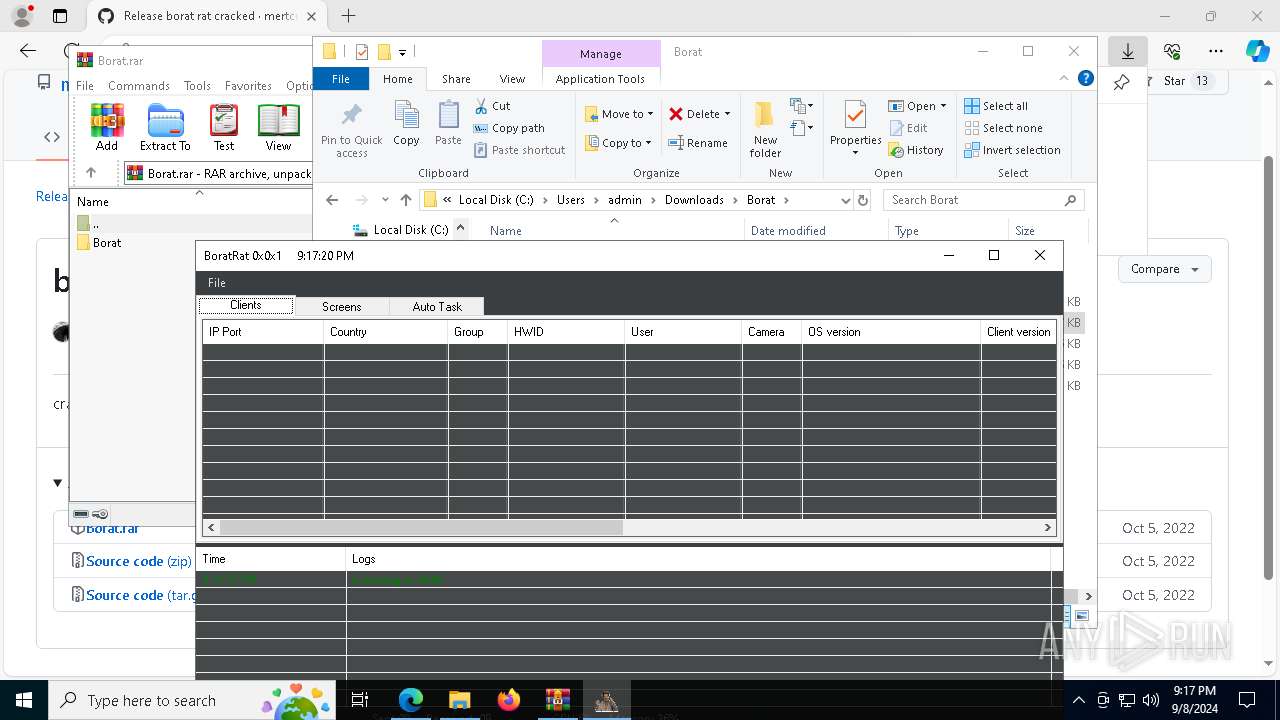
Task: Click Edit in Explorer Open group
Action: (908, 128)
